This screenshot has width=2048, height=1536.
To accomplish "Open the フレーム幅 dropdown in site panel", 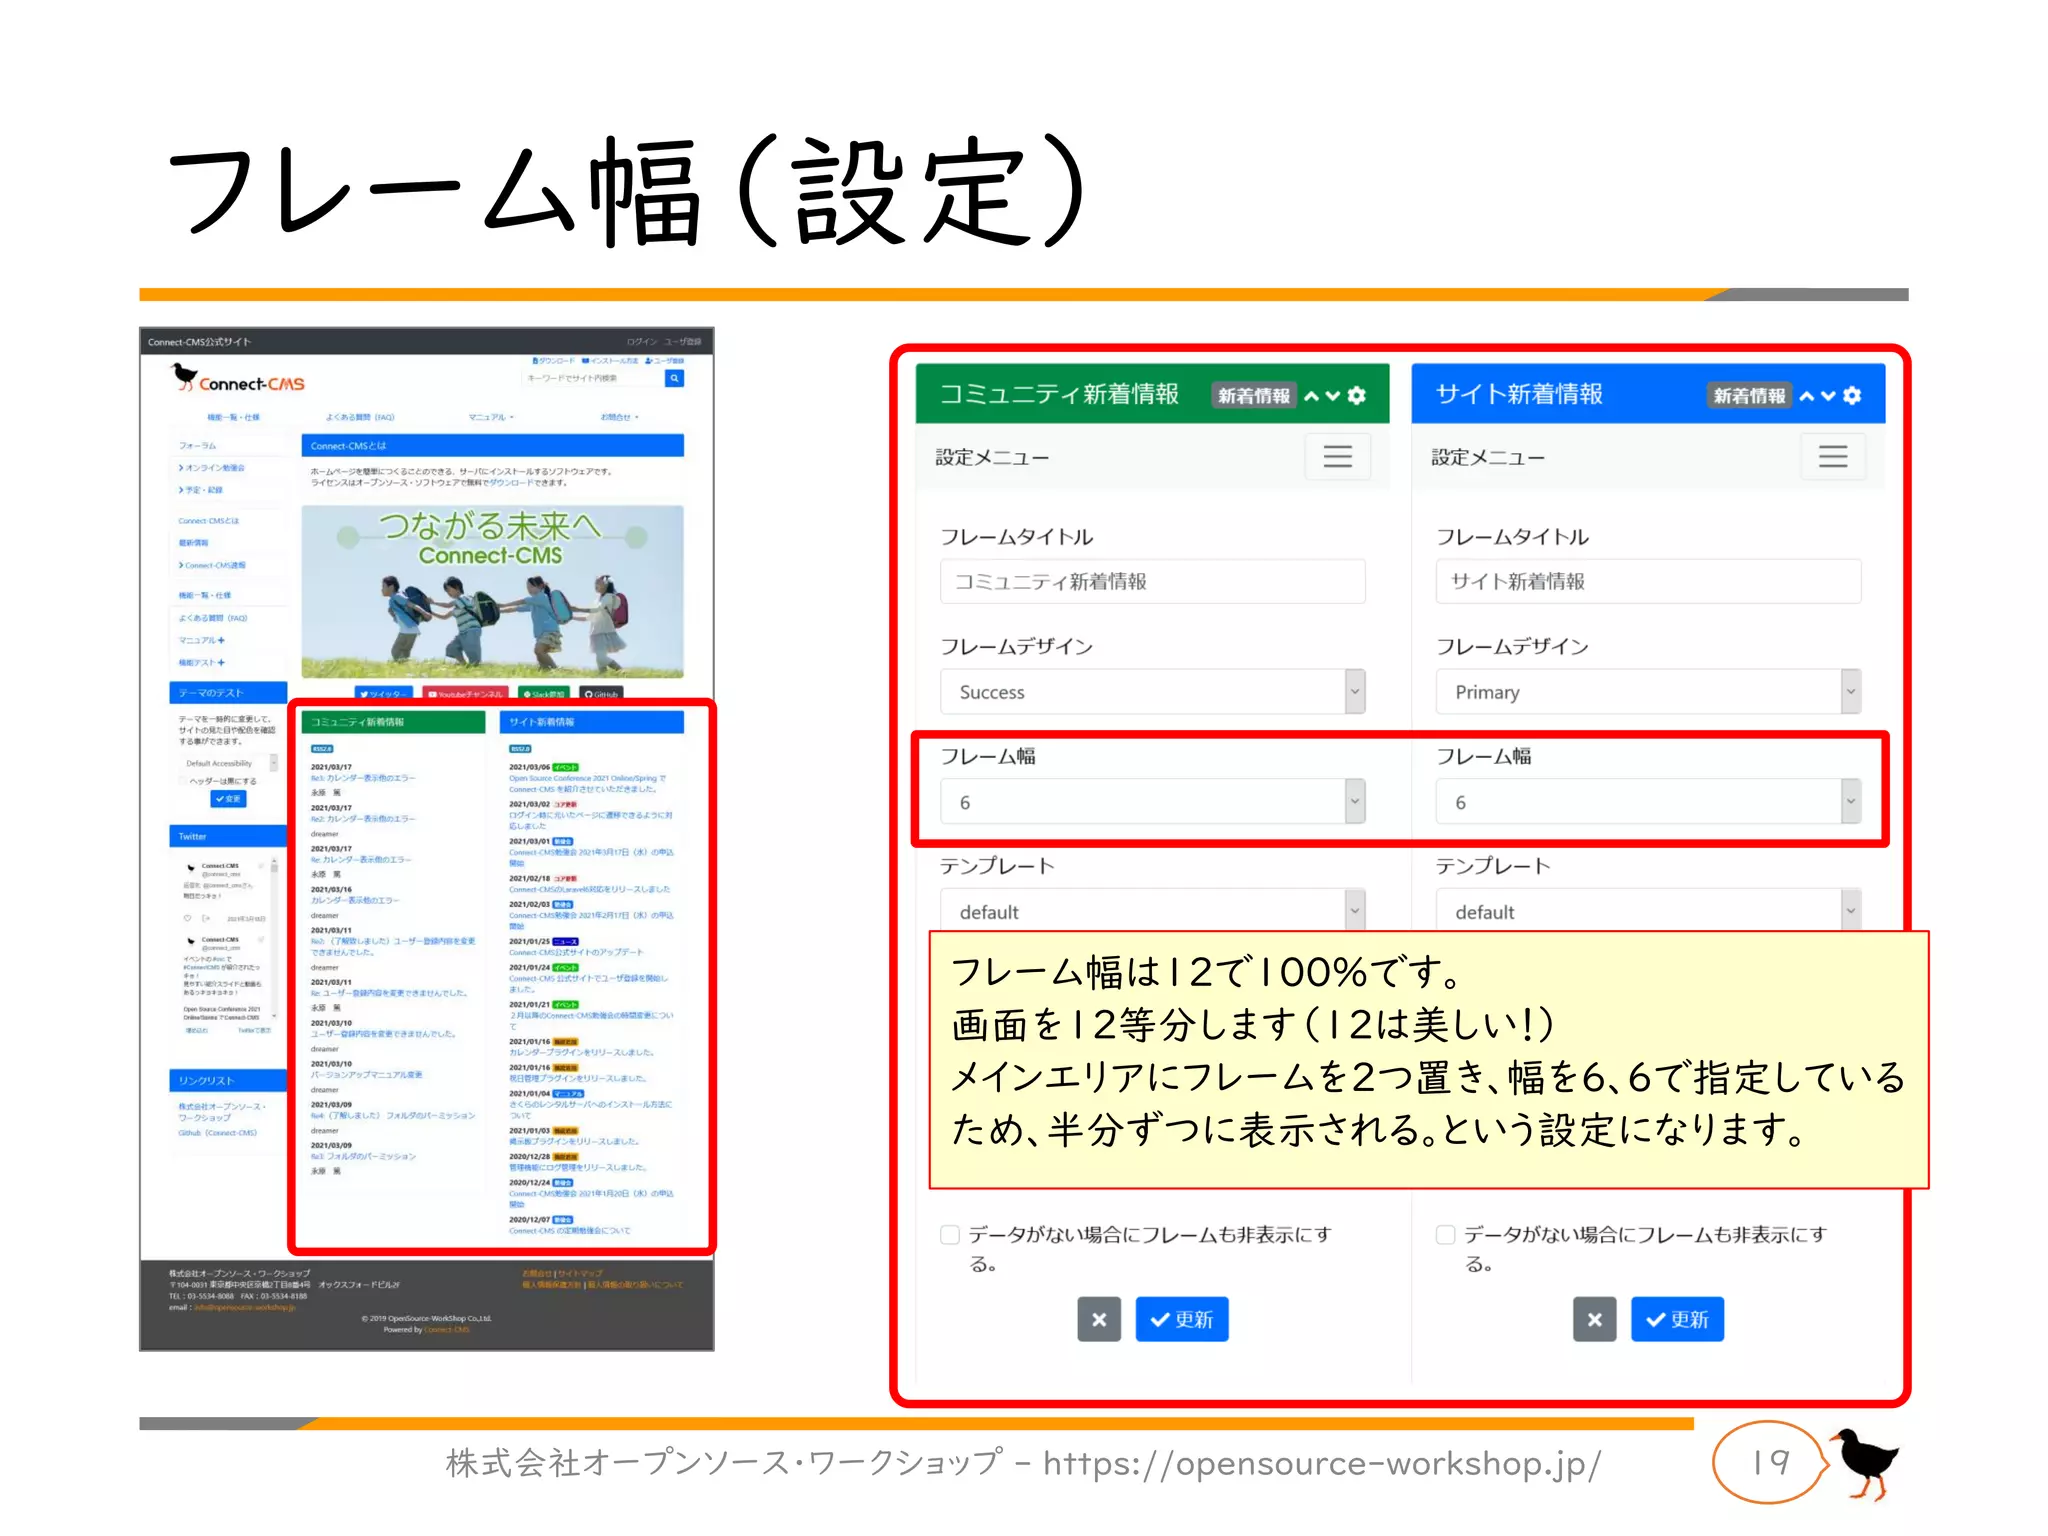I will 1648,802.
